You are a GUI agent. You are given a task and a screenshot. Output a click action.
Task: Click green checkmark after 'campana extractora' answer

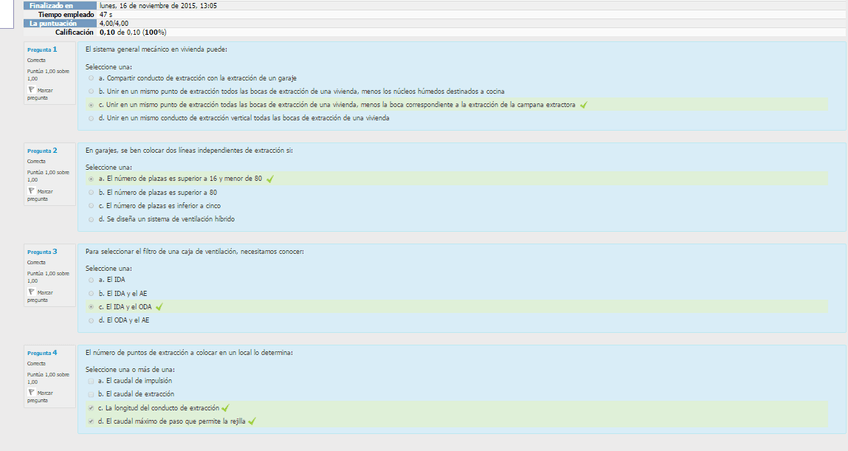click(583, 104)
